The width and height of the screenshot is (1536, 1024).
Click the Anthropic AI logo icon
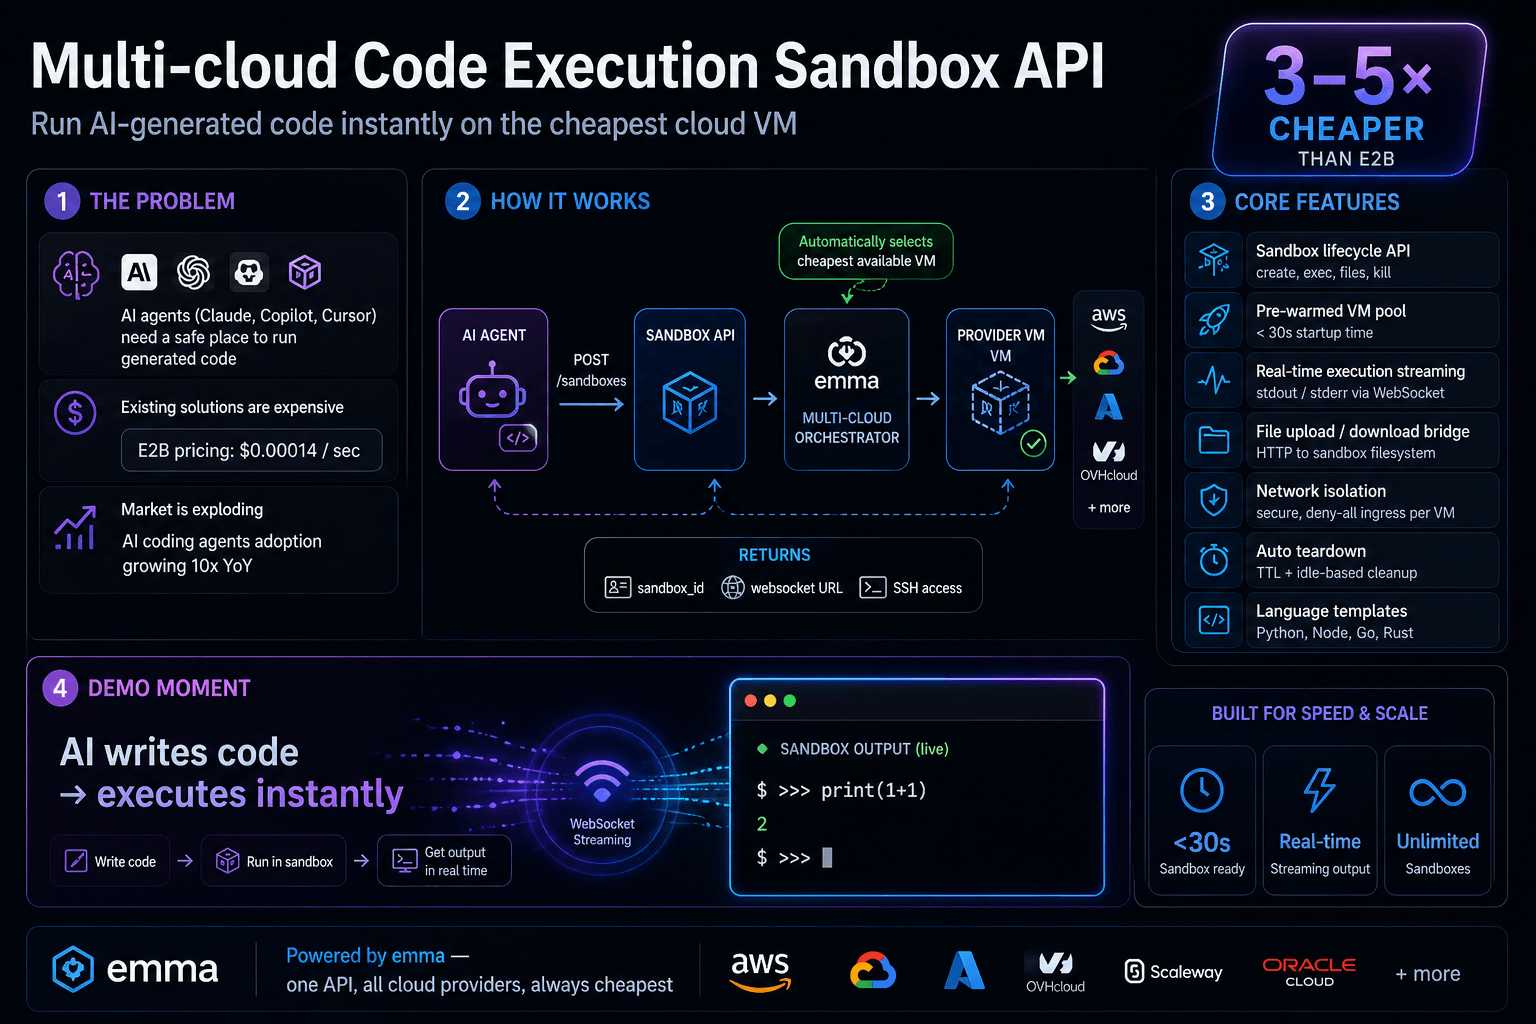tap(139, 272)
